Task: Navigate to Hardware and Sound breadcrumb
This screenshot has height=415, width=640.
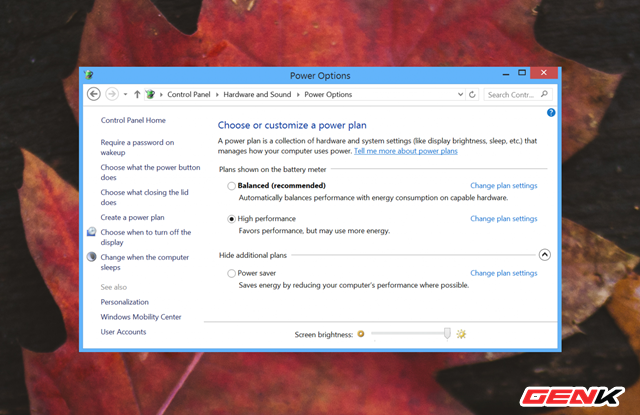Action: click(257, 94)
